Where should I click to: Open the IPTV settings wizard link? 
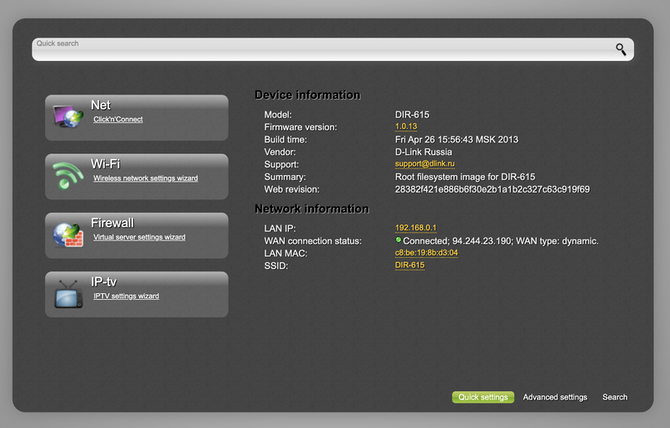coord(126,296)
